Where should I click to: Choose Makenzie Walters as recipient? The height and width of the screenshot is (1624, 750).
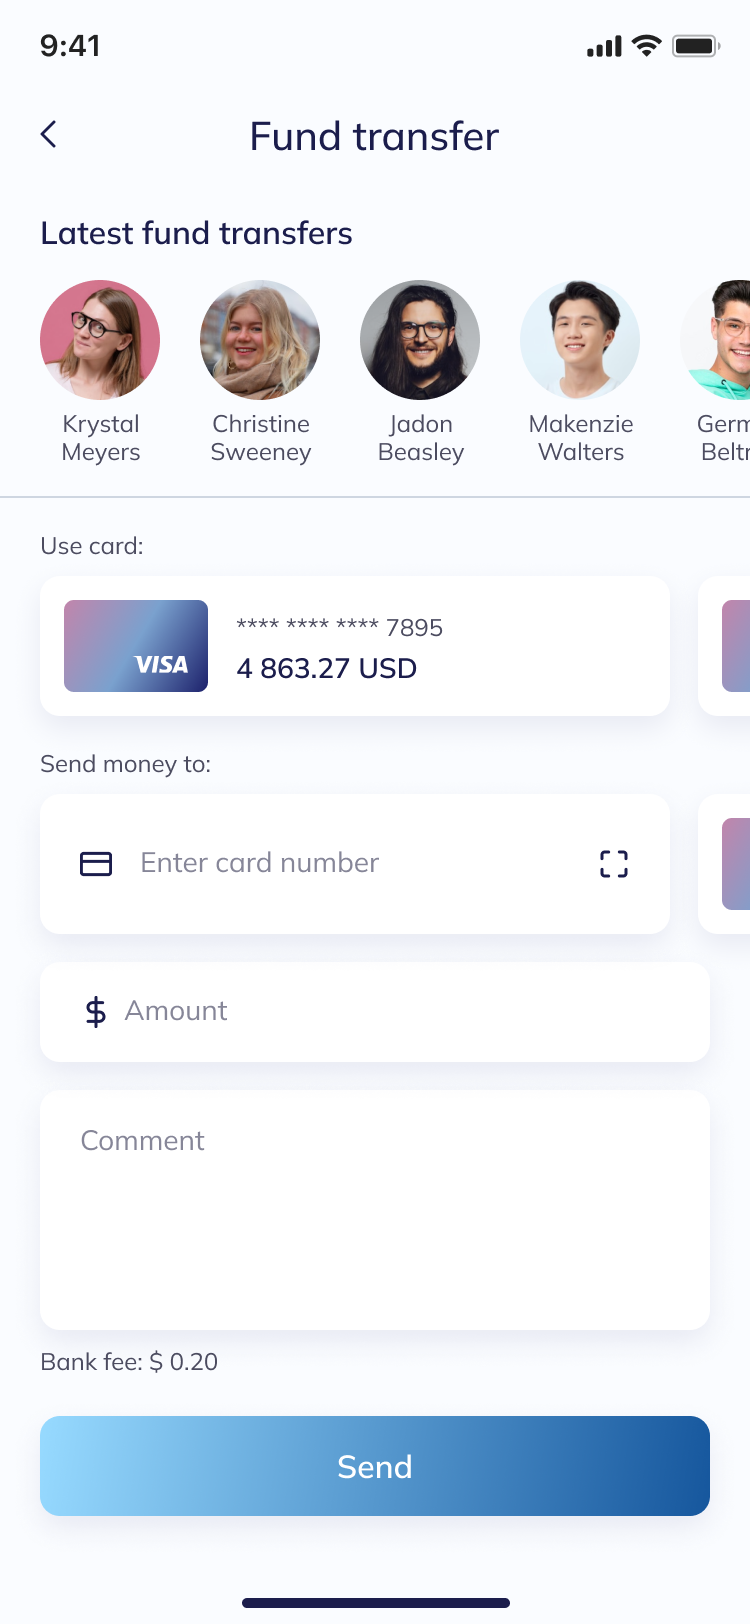point(580,339)
